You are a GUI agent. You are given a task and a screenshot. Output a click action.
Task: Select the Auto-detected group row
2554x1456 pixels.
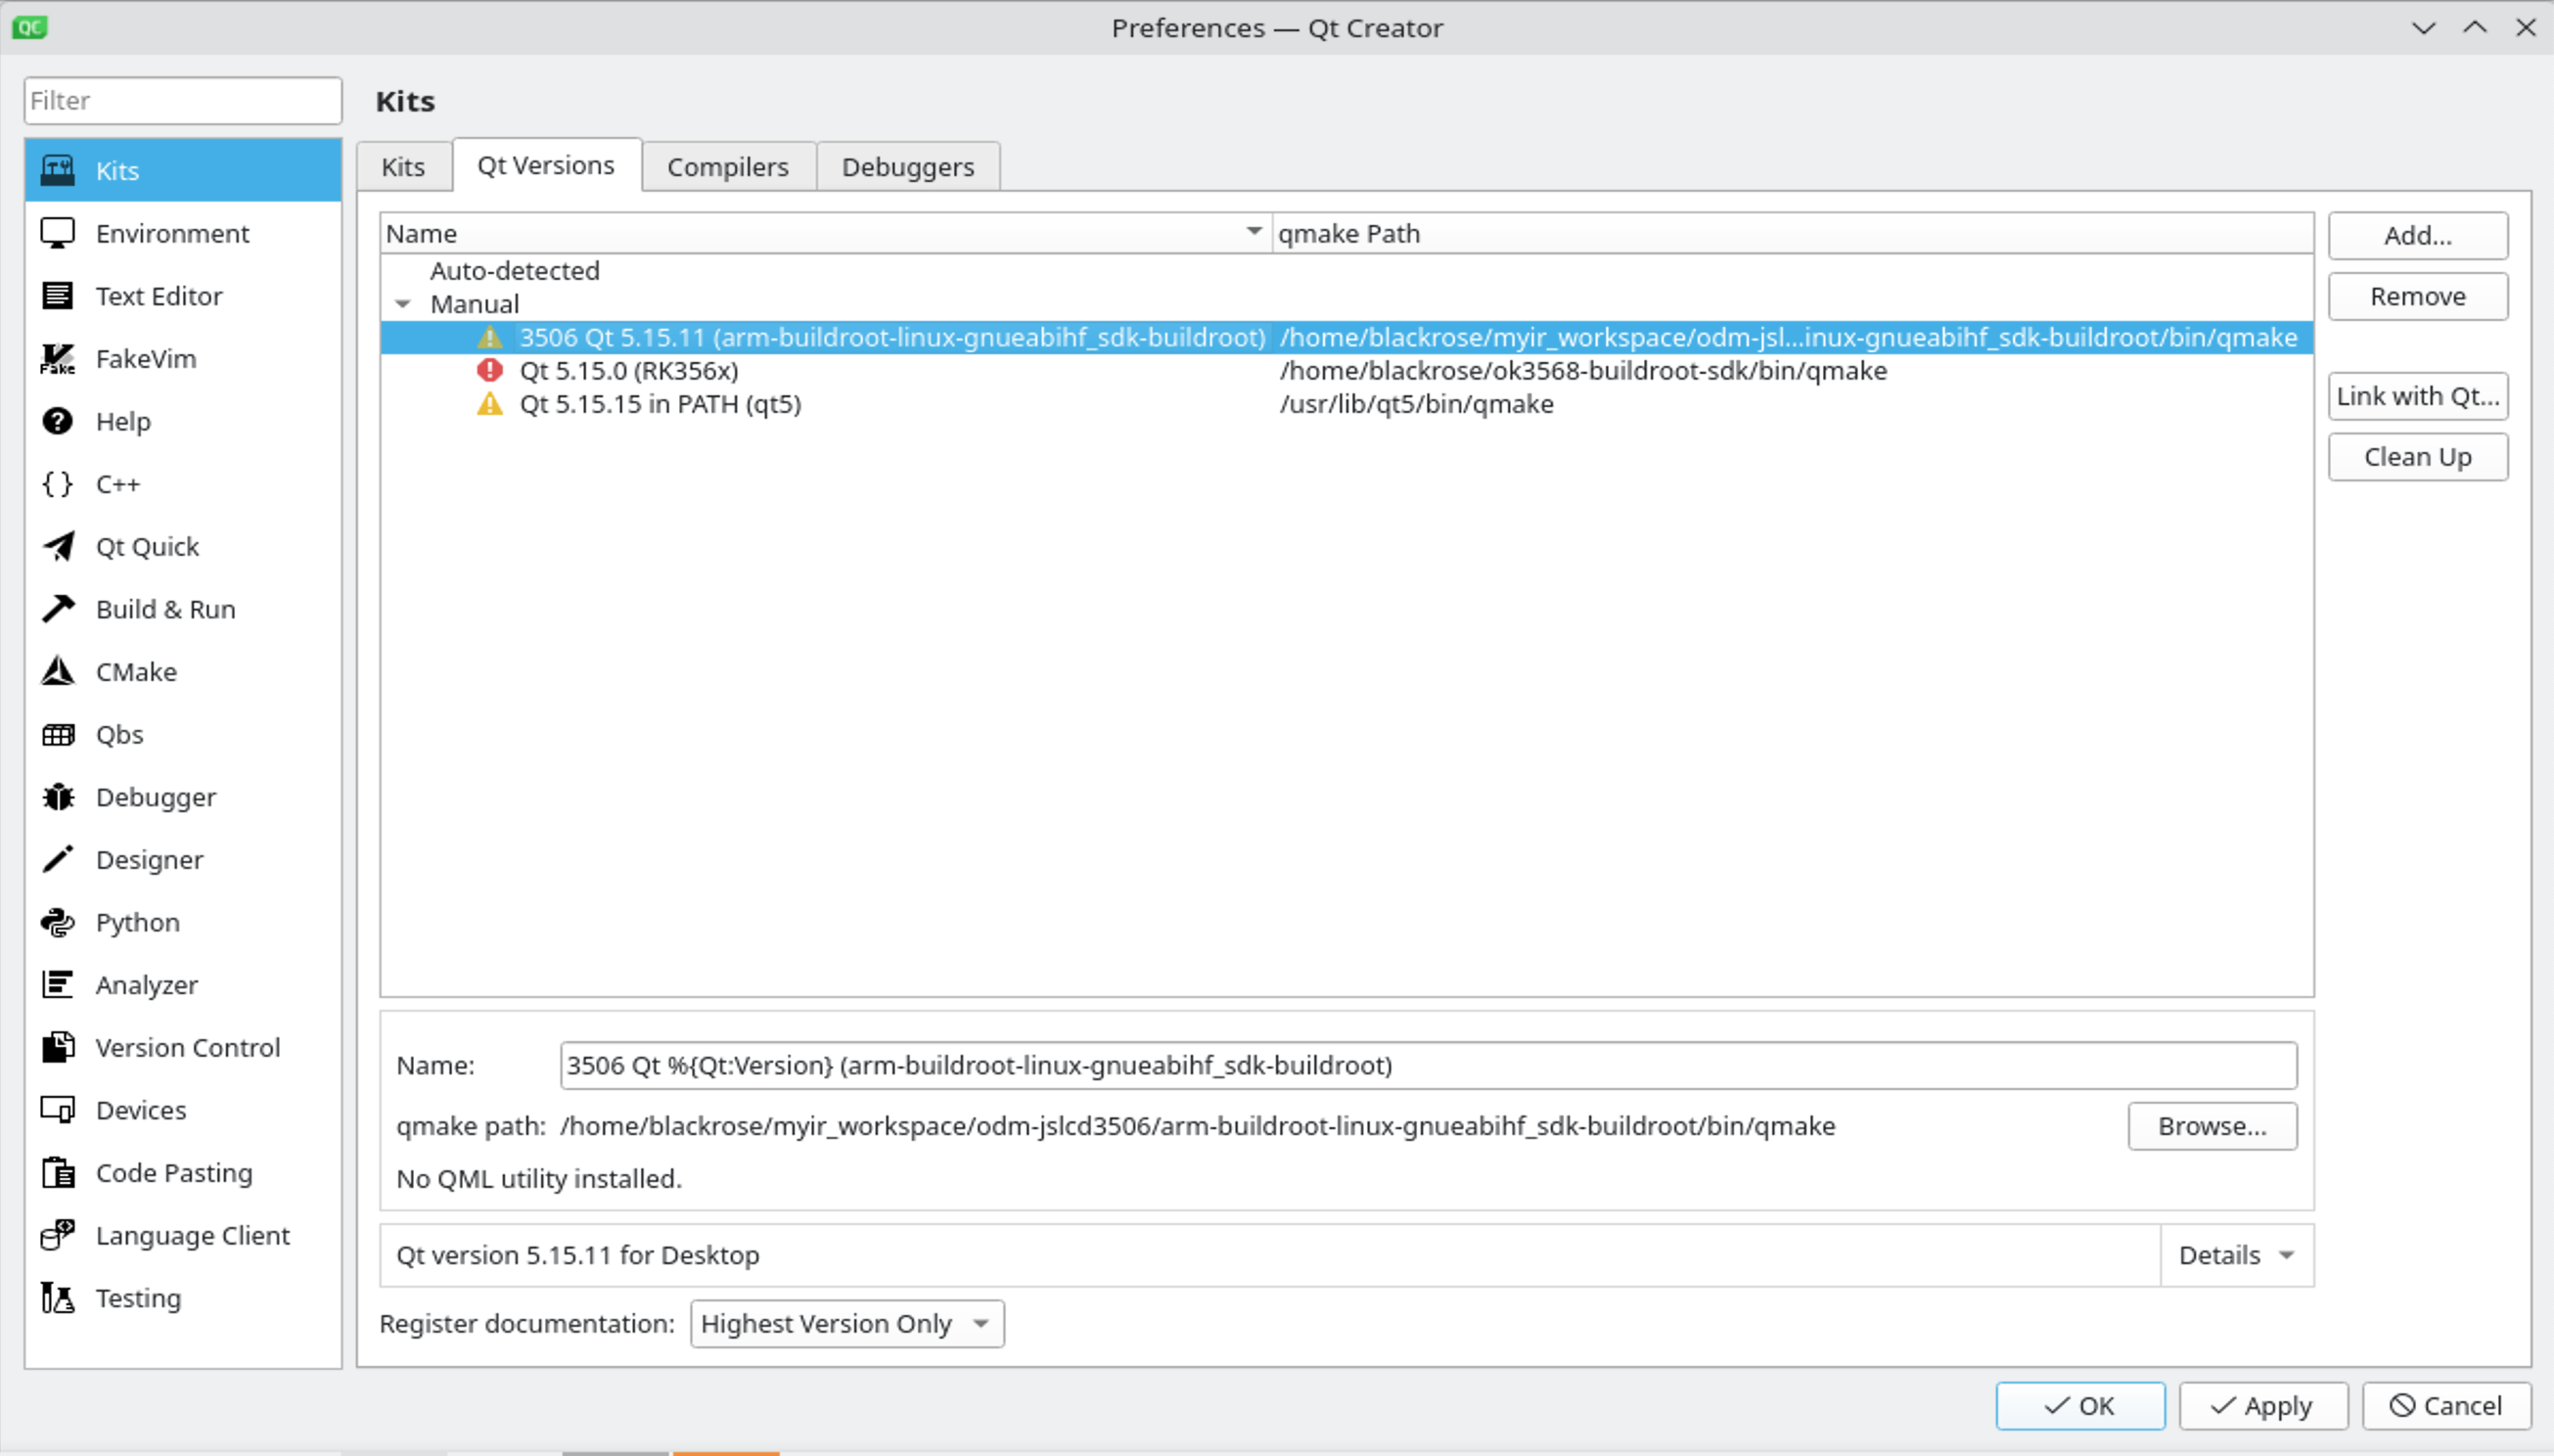click(x=1346, y=271)
